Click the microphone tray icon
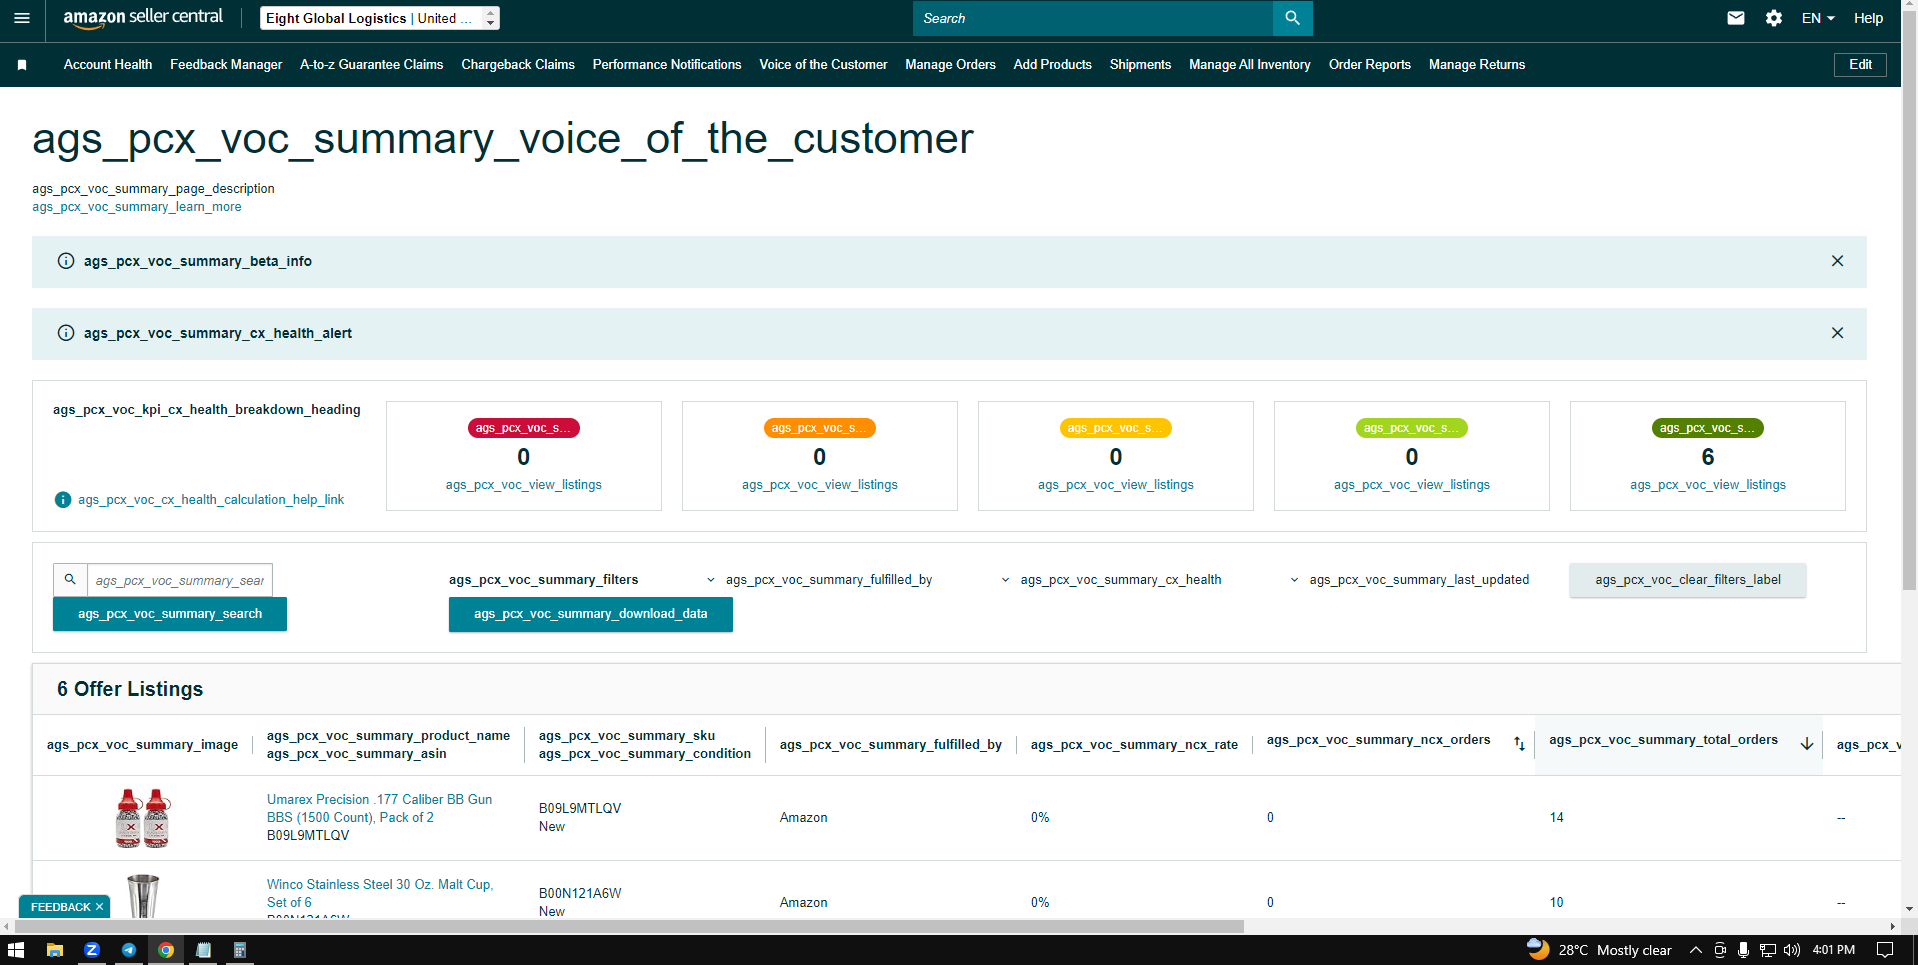 1743,950
